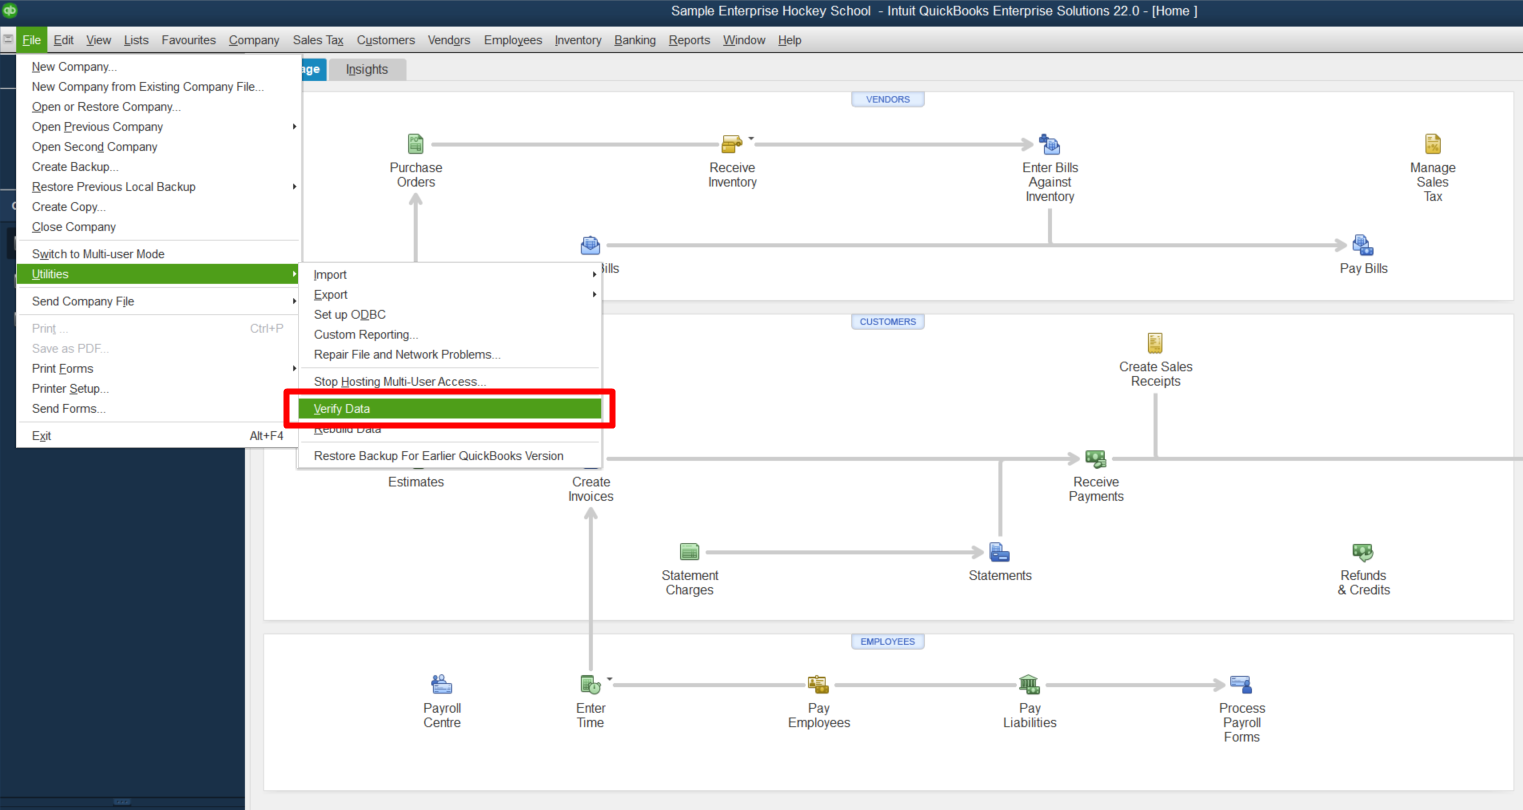Select Set up ODBC
The width and height of the screenshot is (1523, 810).
(450, 315)
